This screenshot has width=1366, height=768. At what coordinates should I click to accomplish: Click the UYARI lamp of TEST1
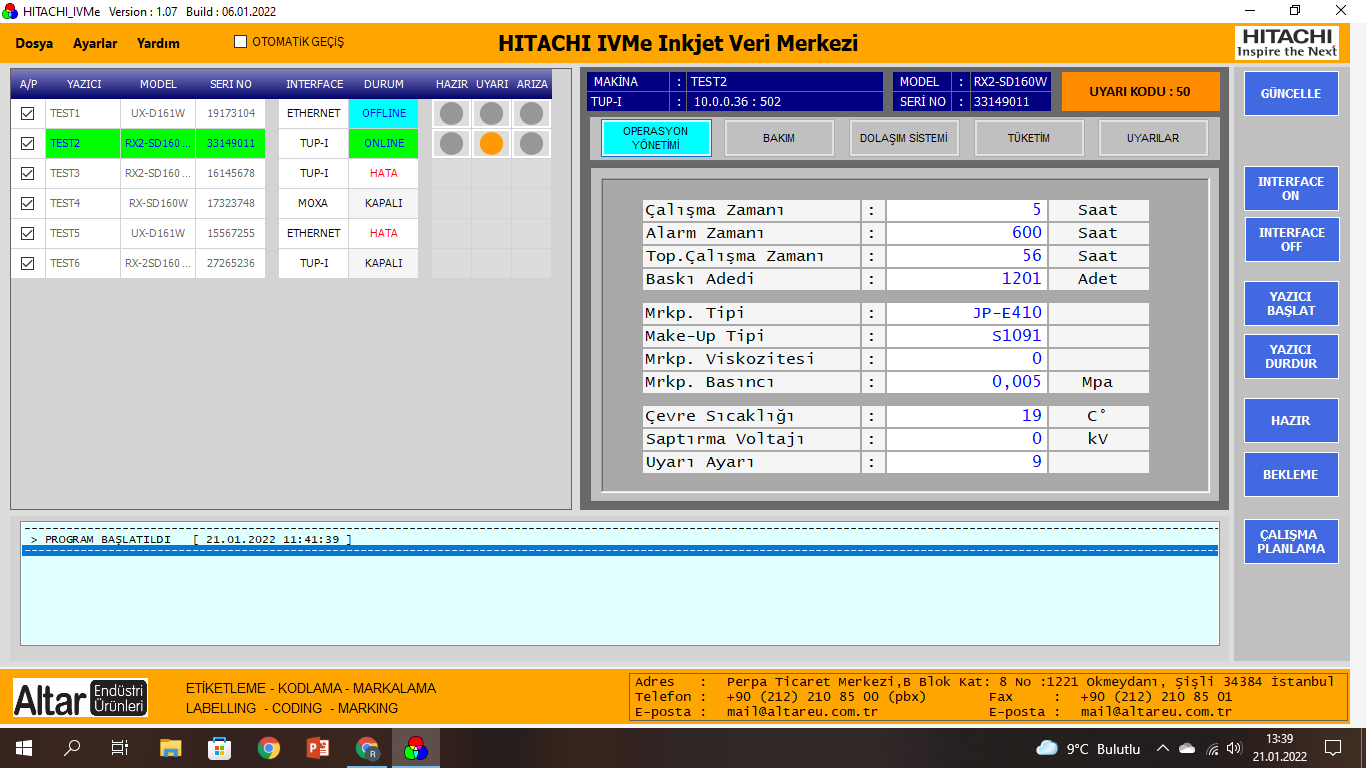[491, 113]
